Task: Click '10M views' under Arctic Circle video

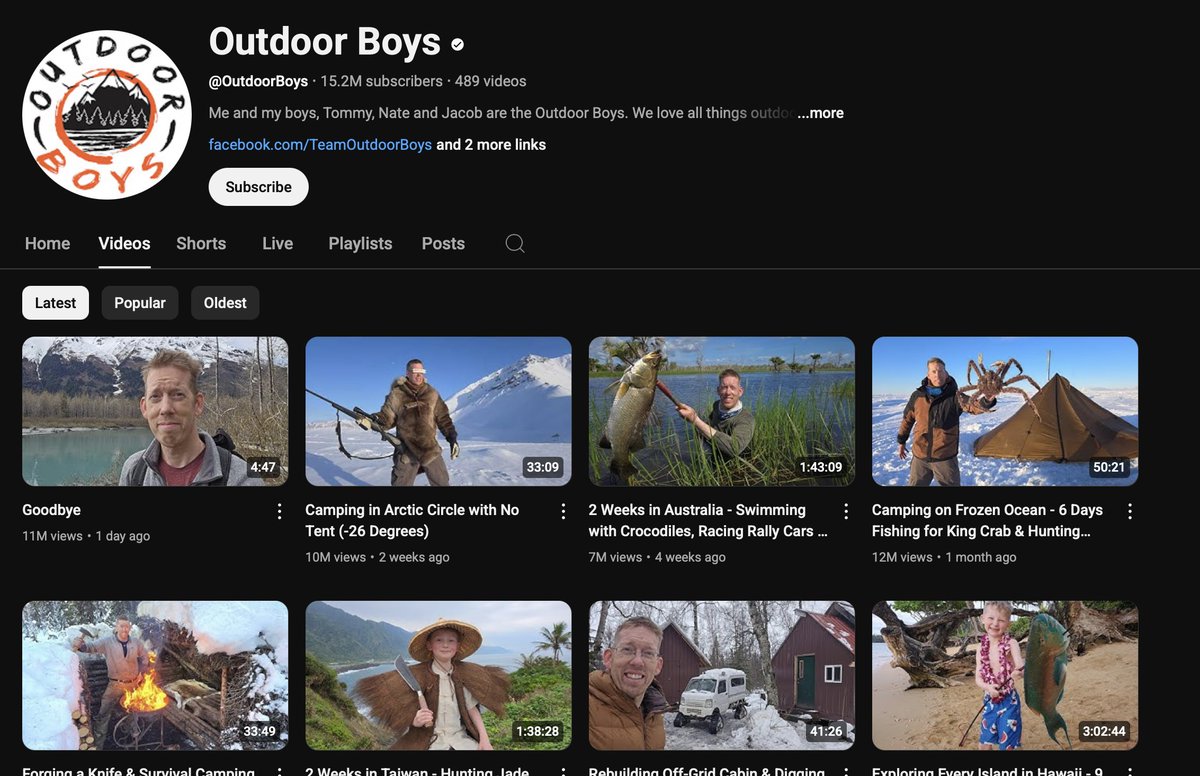Action: [335, 557]
